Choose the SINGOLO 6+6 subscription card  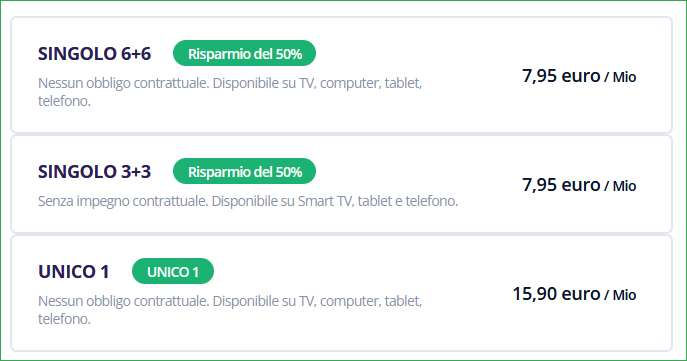[x=341, y=75]
